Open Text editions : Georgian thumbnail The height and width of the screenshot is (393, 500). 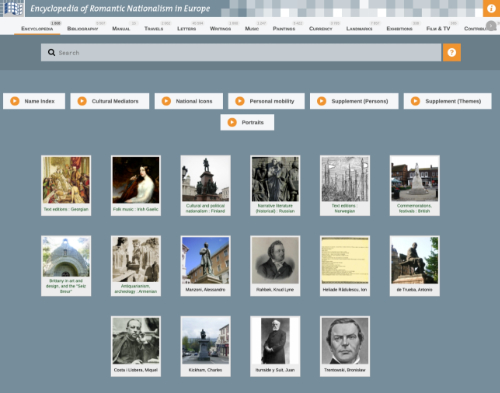[x=66, y=180]
